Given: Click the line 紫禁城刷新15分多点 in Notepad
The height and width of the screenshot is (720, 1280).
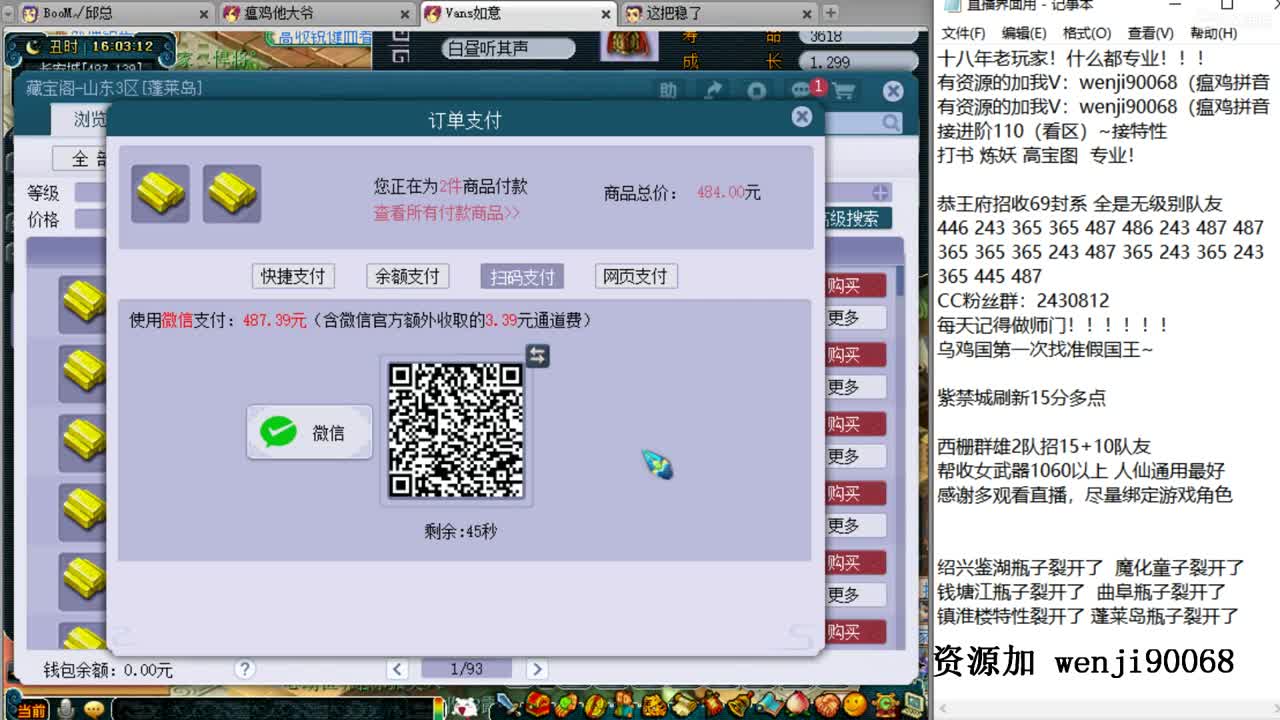Looking at the screenshot, I should [1021, 397].
